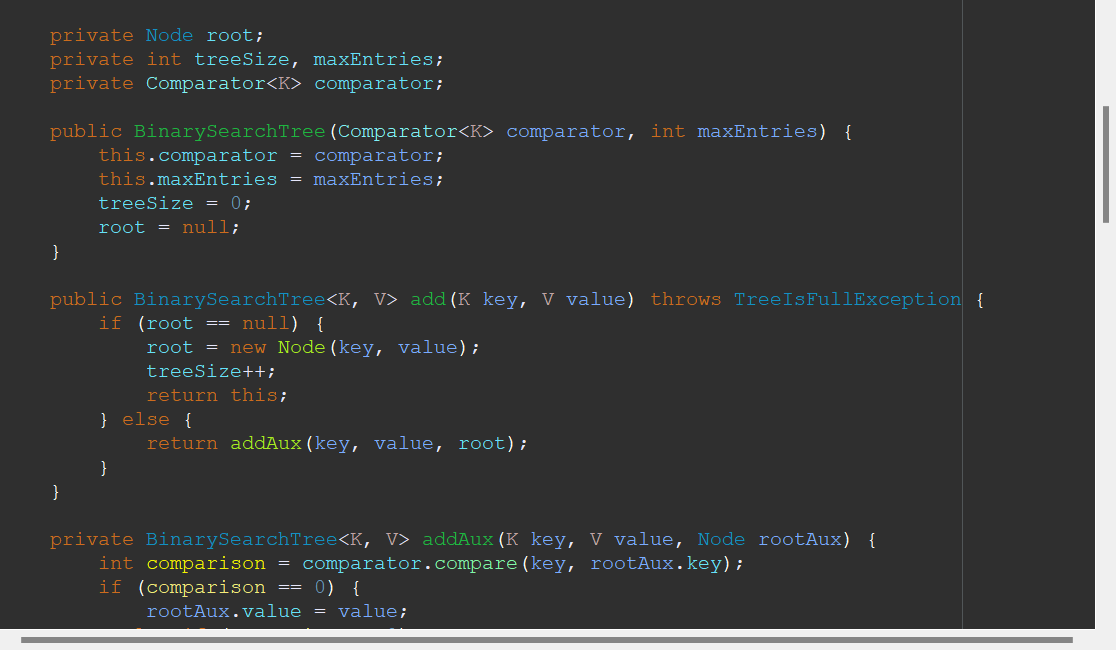1116x650 pixels.
Task: Select the TreeIsFullException in the throws clause
Action: point(848,298)
